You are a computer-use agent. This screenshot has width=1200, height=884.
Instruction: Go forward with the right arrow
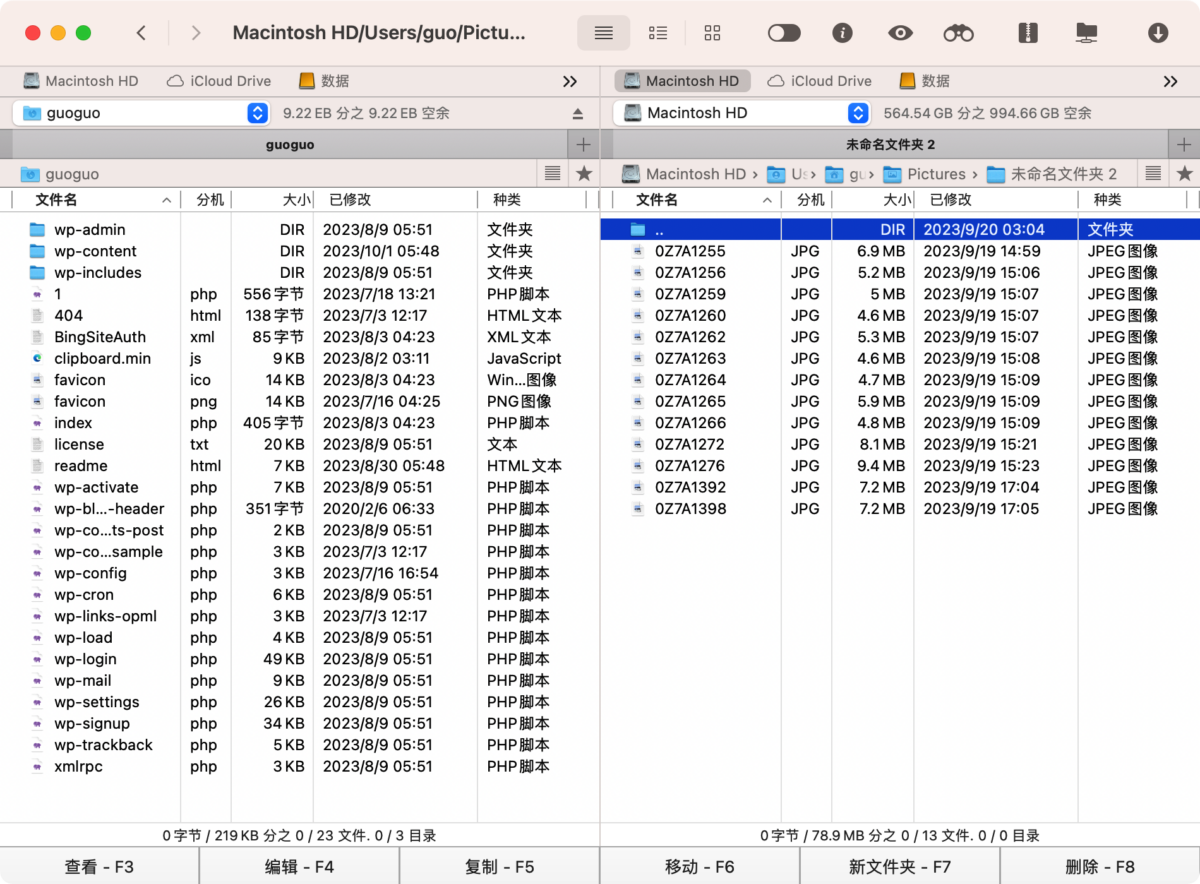pyautogui.click(x=196, y=33)
